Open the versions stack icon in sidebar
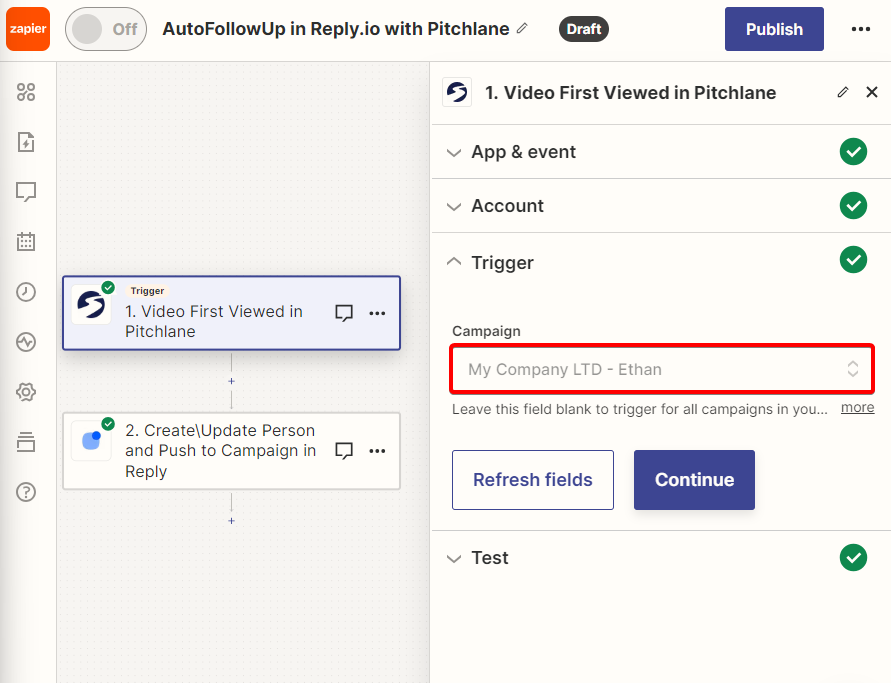Image resolution: width=891 pixels, height=683 pixels. 26,442
